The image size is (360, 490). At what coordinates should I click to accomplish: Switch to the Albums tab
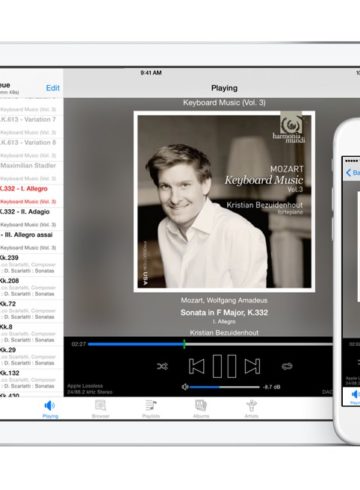201,409
